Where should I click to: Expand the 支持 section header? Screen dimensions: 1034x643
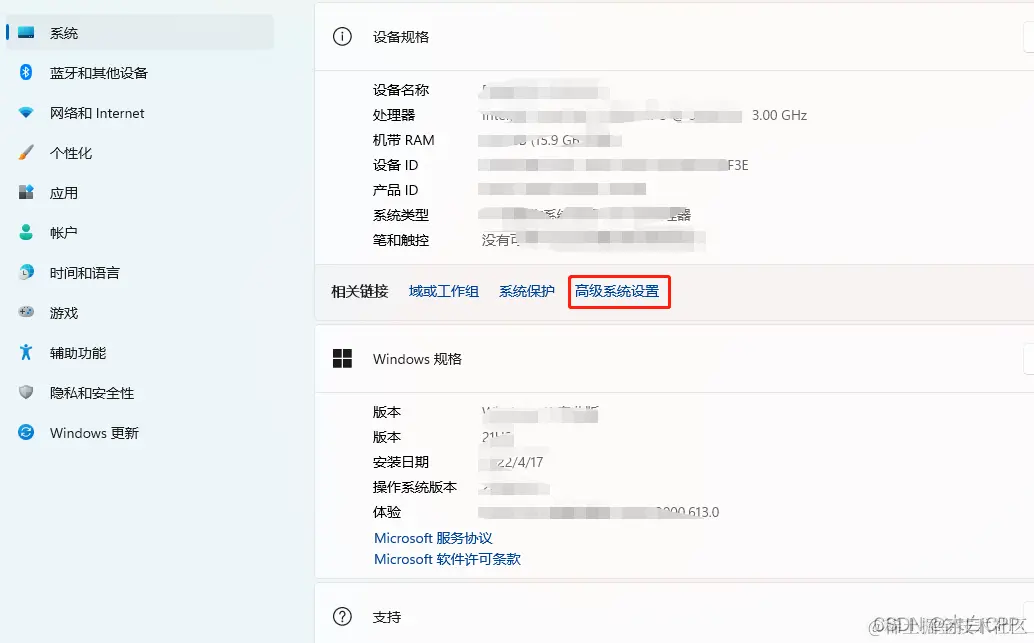click(x=674, y=613)
